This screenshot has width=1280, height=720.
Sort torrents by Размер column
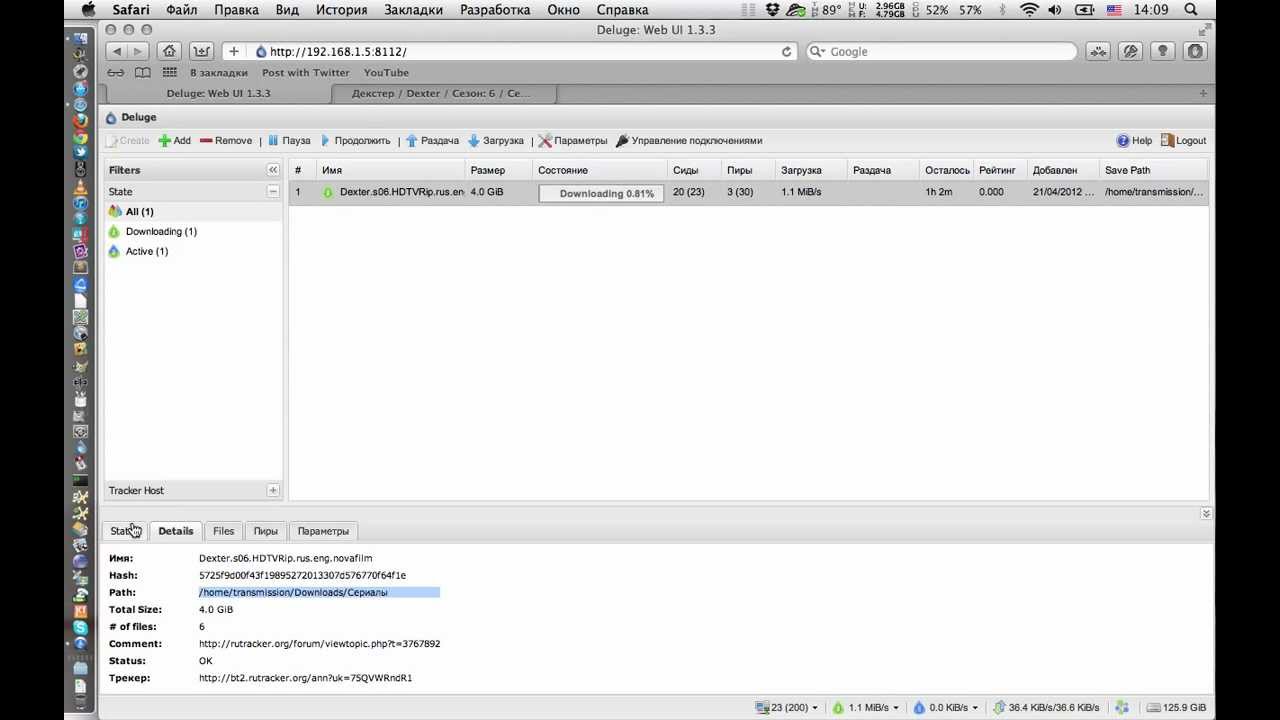pos(498,170)
